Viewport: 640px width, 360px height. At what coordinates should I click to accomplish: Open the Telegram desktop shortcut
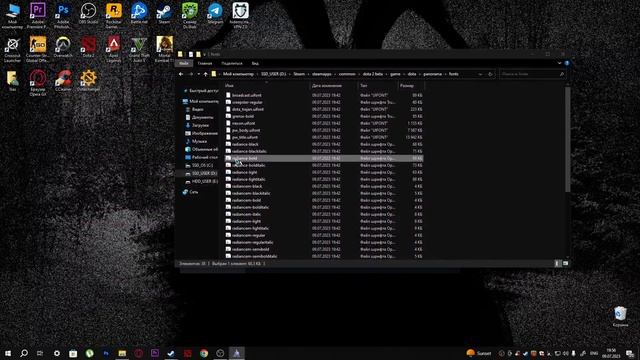tap(215, 13)
